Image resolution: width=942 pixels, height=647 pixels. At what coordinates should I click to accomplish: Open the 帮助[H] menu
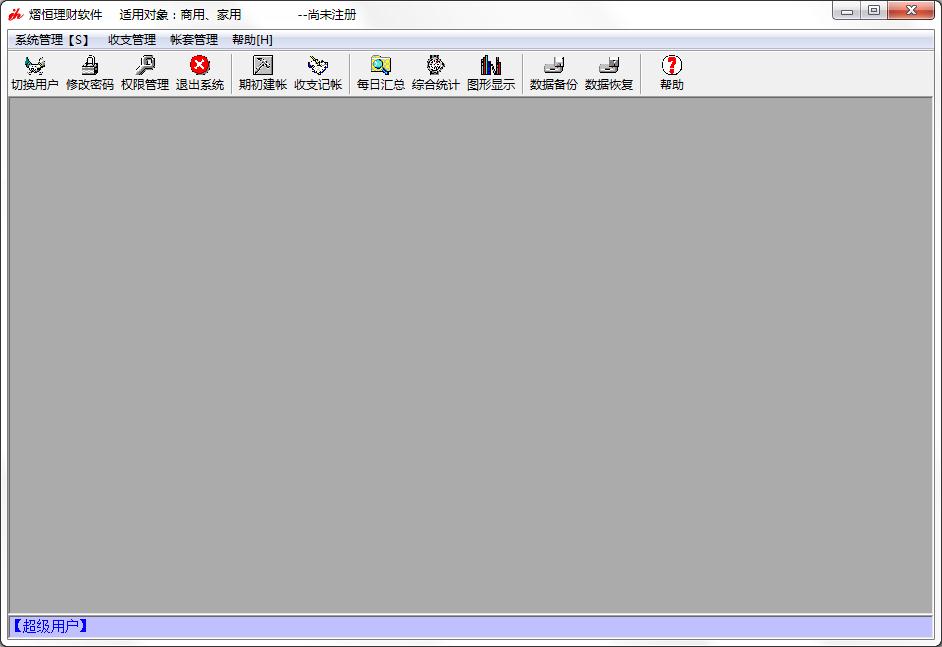click(252, 40)
